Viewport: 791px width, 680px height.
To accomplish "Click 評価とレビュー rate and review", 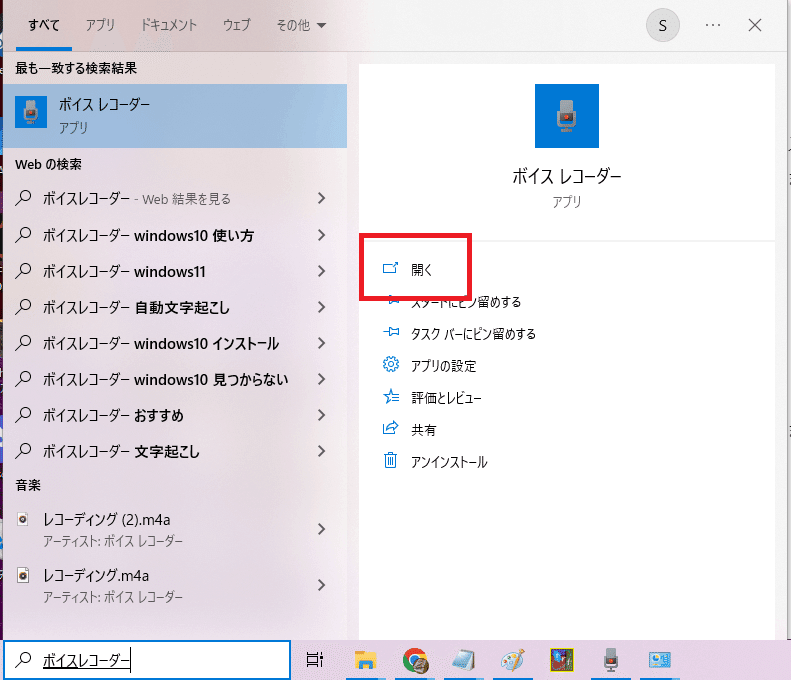I will click(x=446, y=398).
